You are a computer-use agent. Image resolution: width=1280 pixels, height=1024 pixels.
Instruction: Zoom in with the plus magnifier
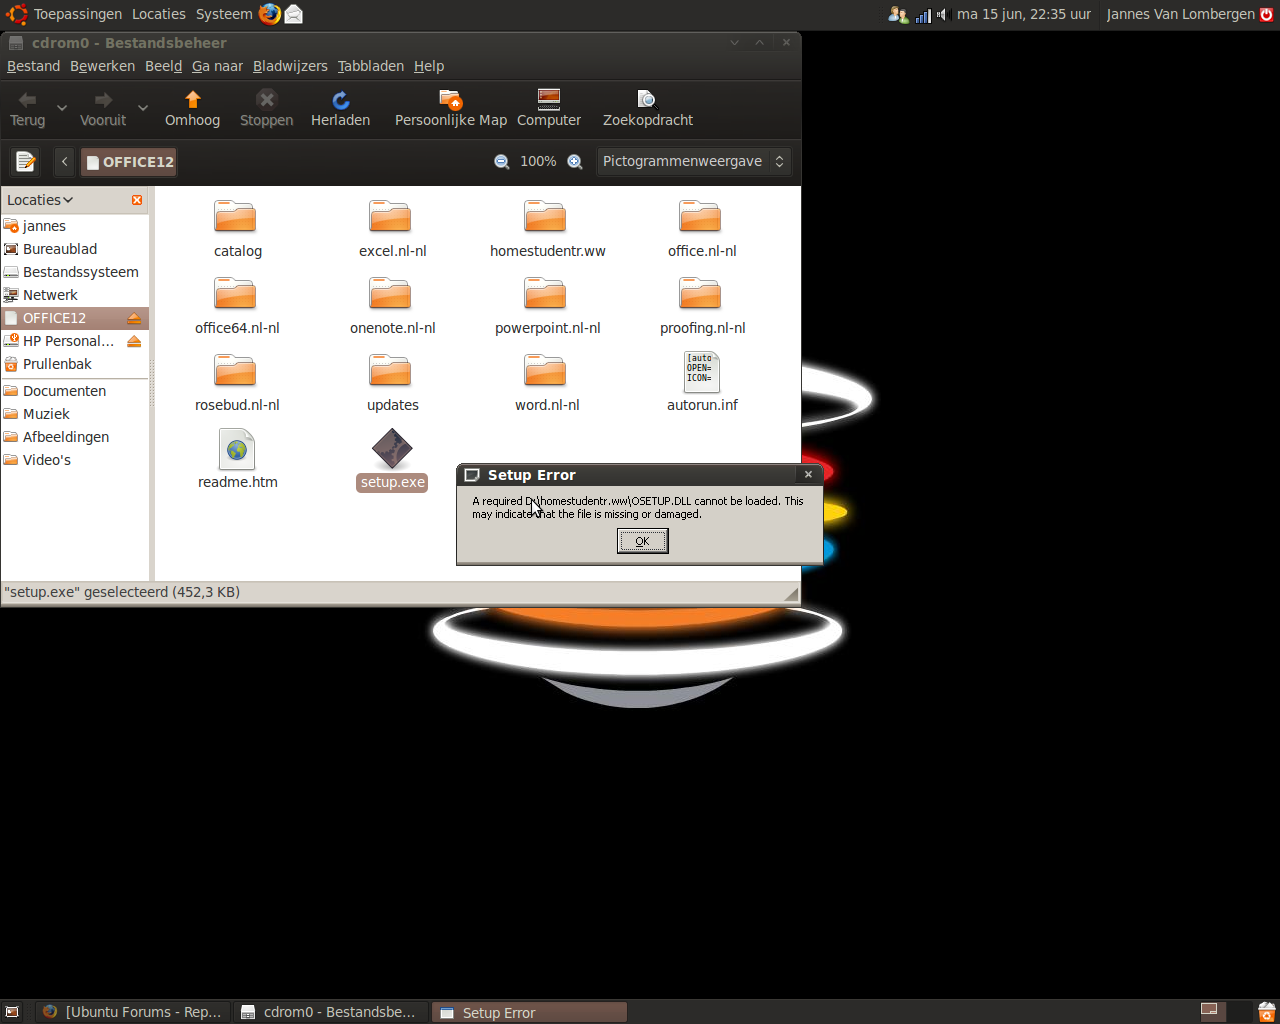pos(575,162)
